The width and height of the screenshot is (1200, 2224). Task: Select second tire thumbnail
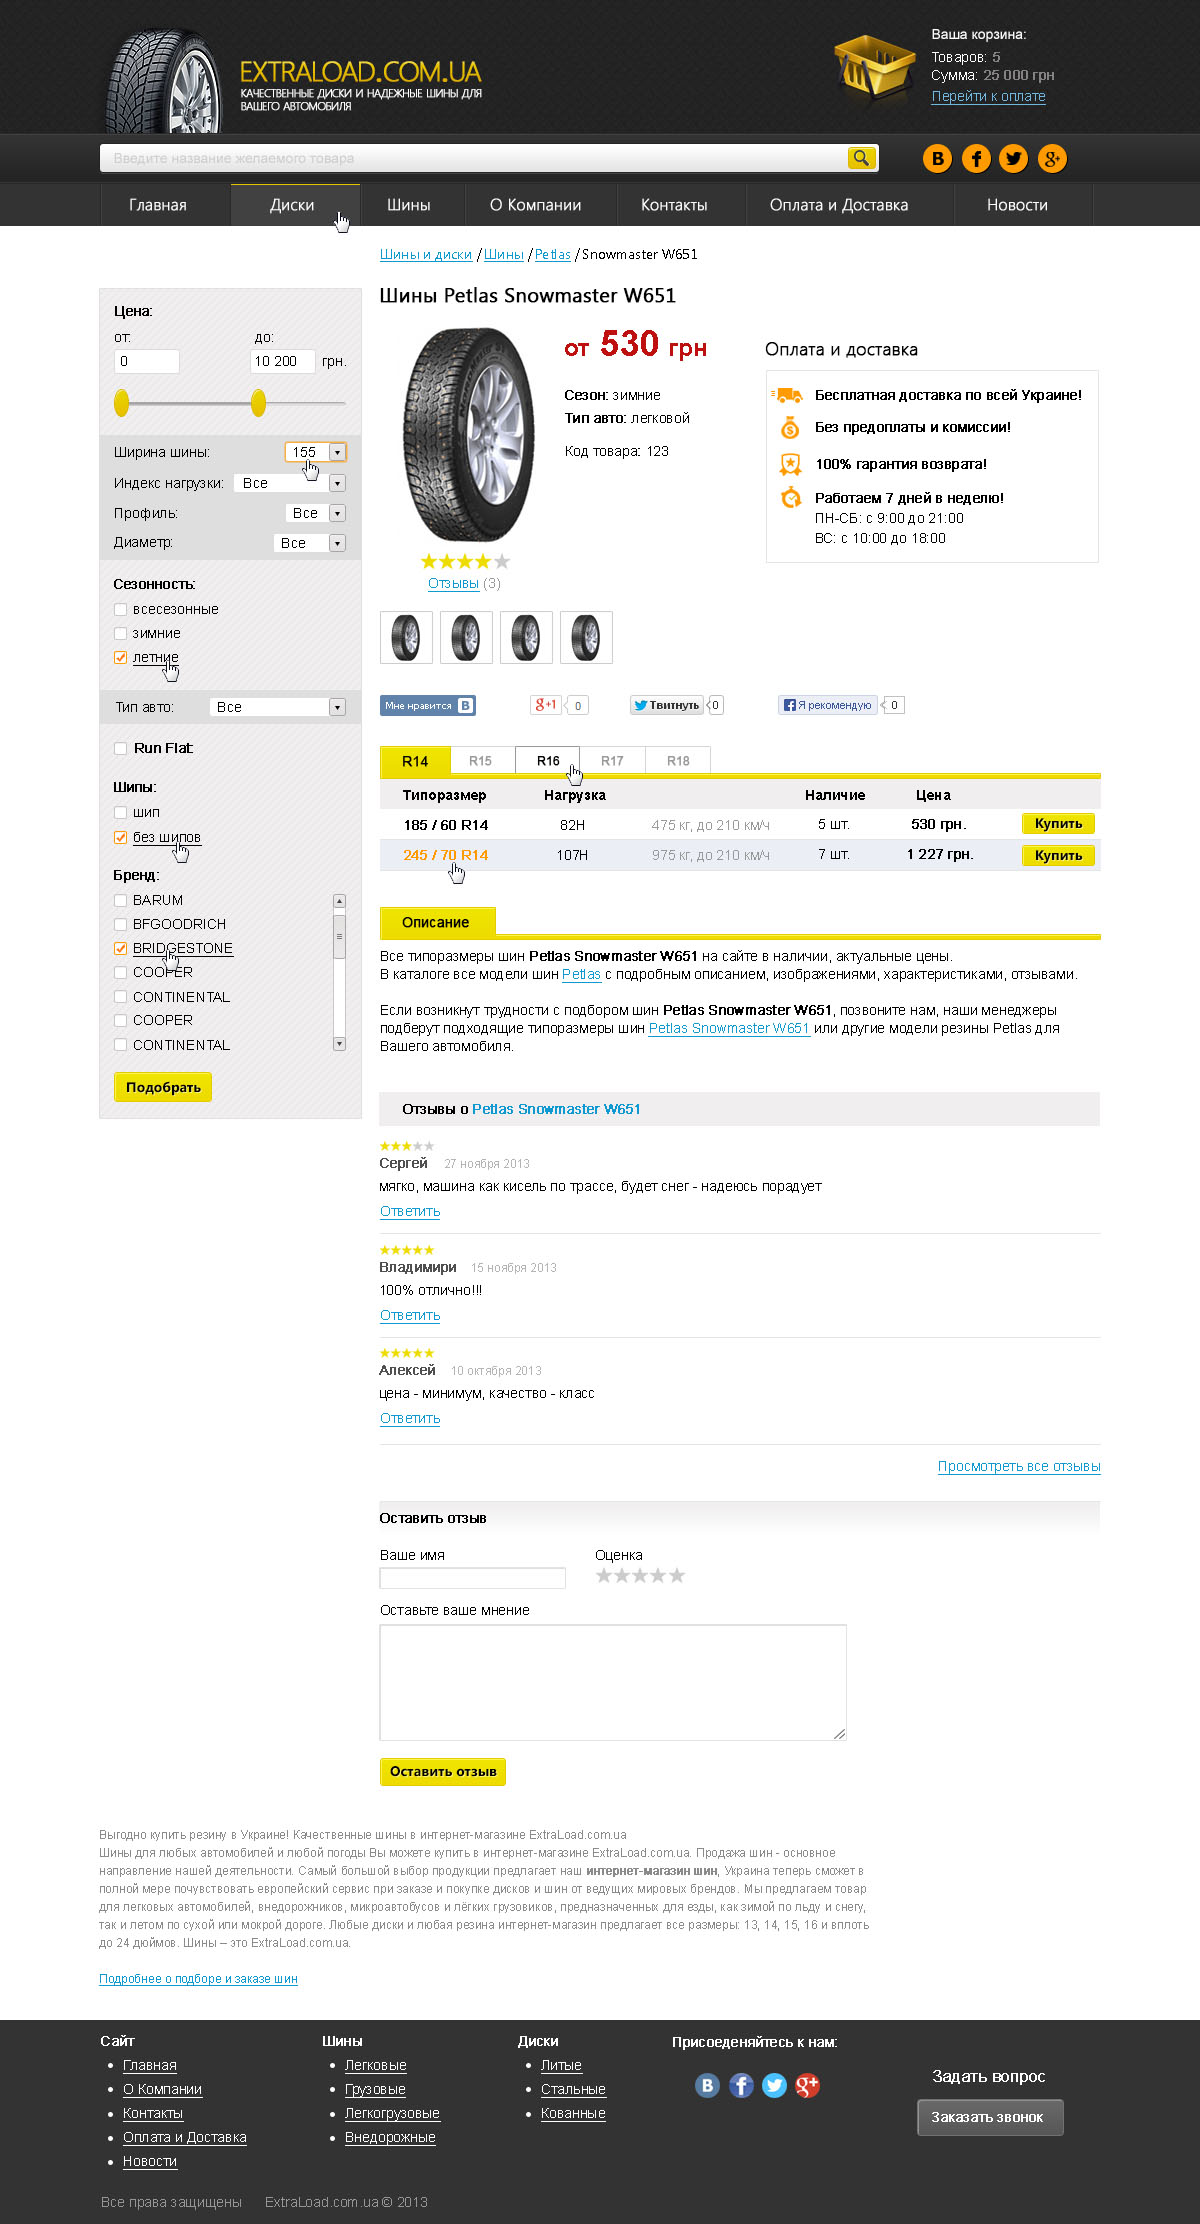click(x=466, y=637)
